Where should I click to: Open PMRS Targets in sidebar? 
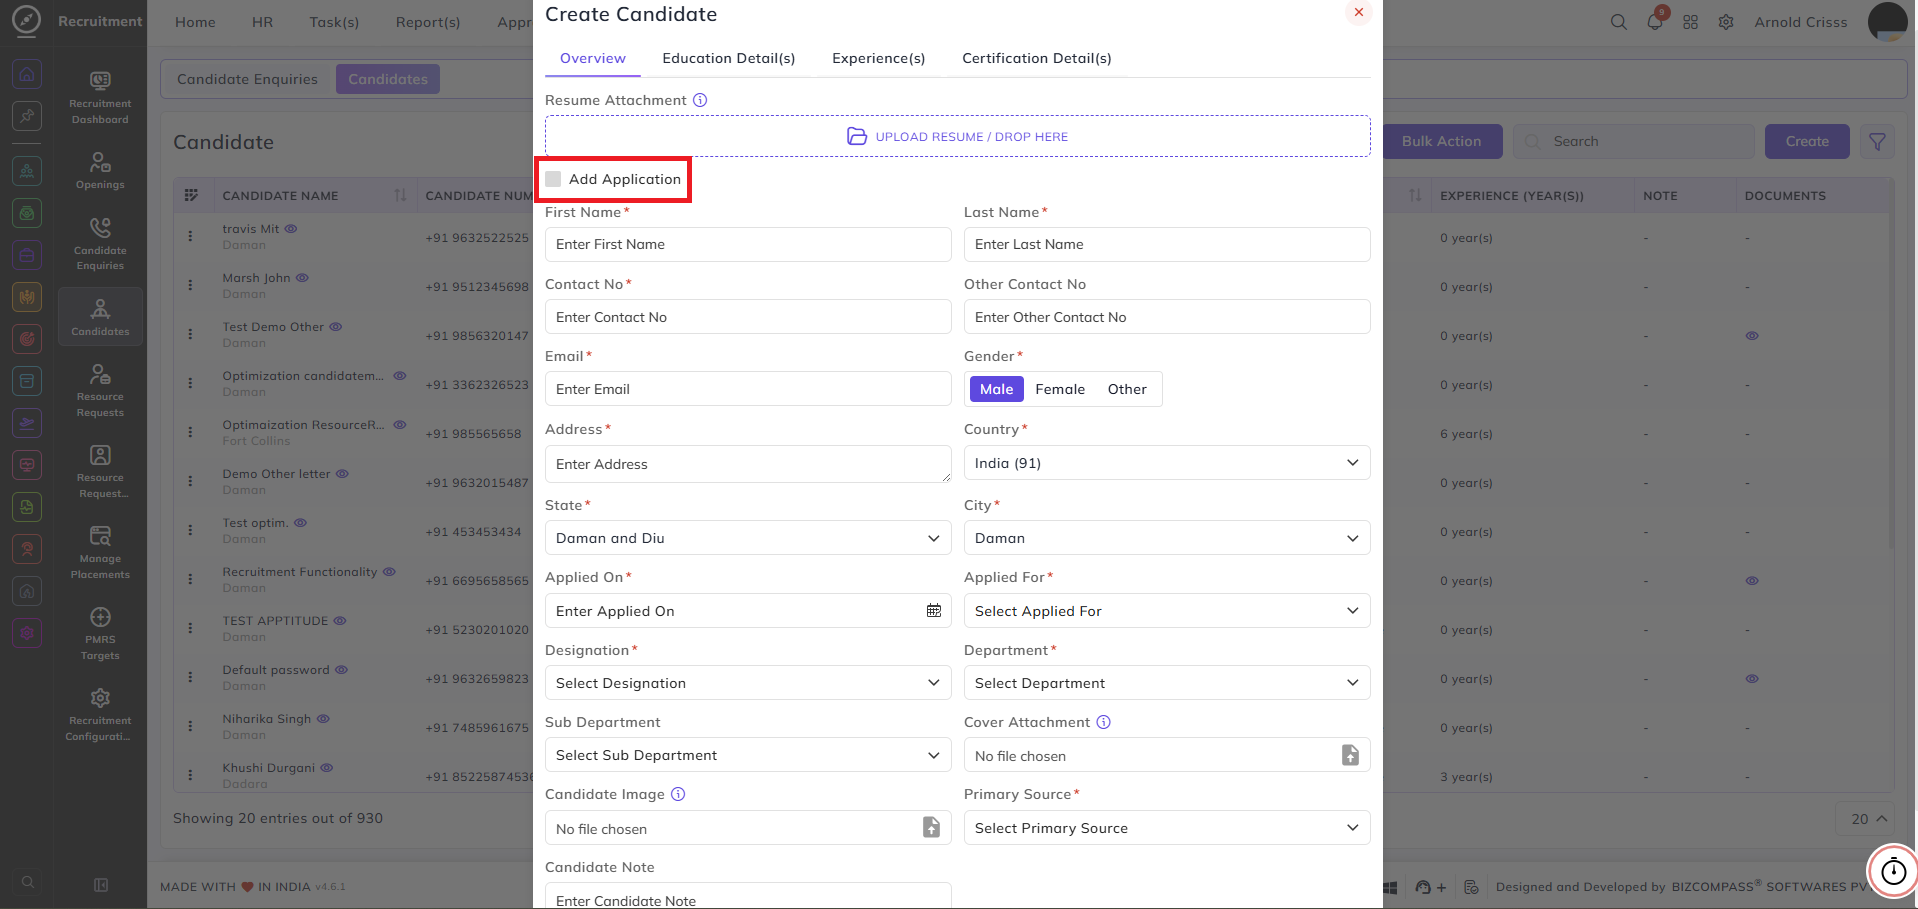pyautogui.click(x=100, y=633)
